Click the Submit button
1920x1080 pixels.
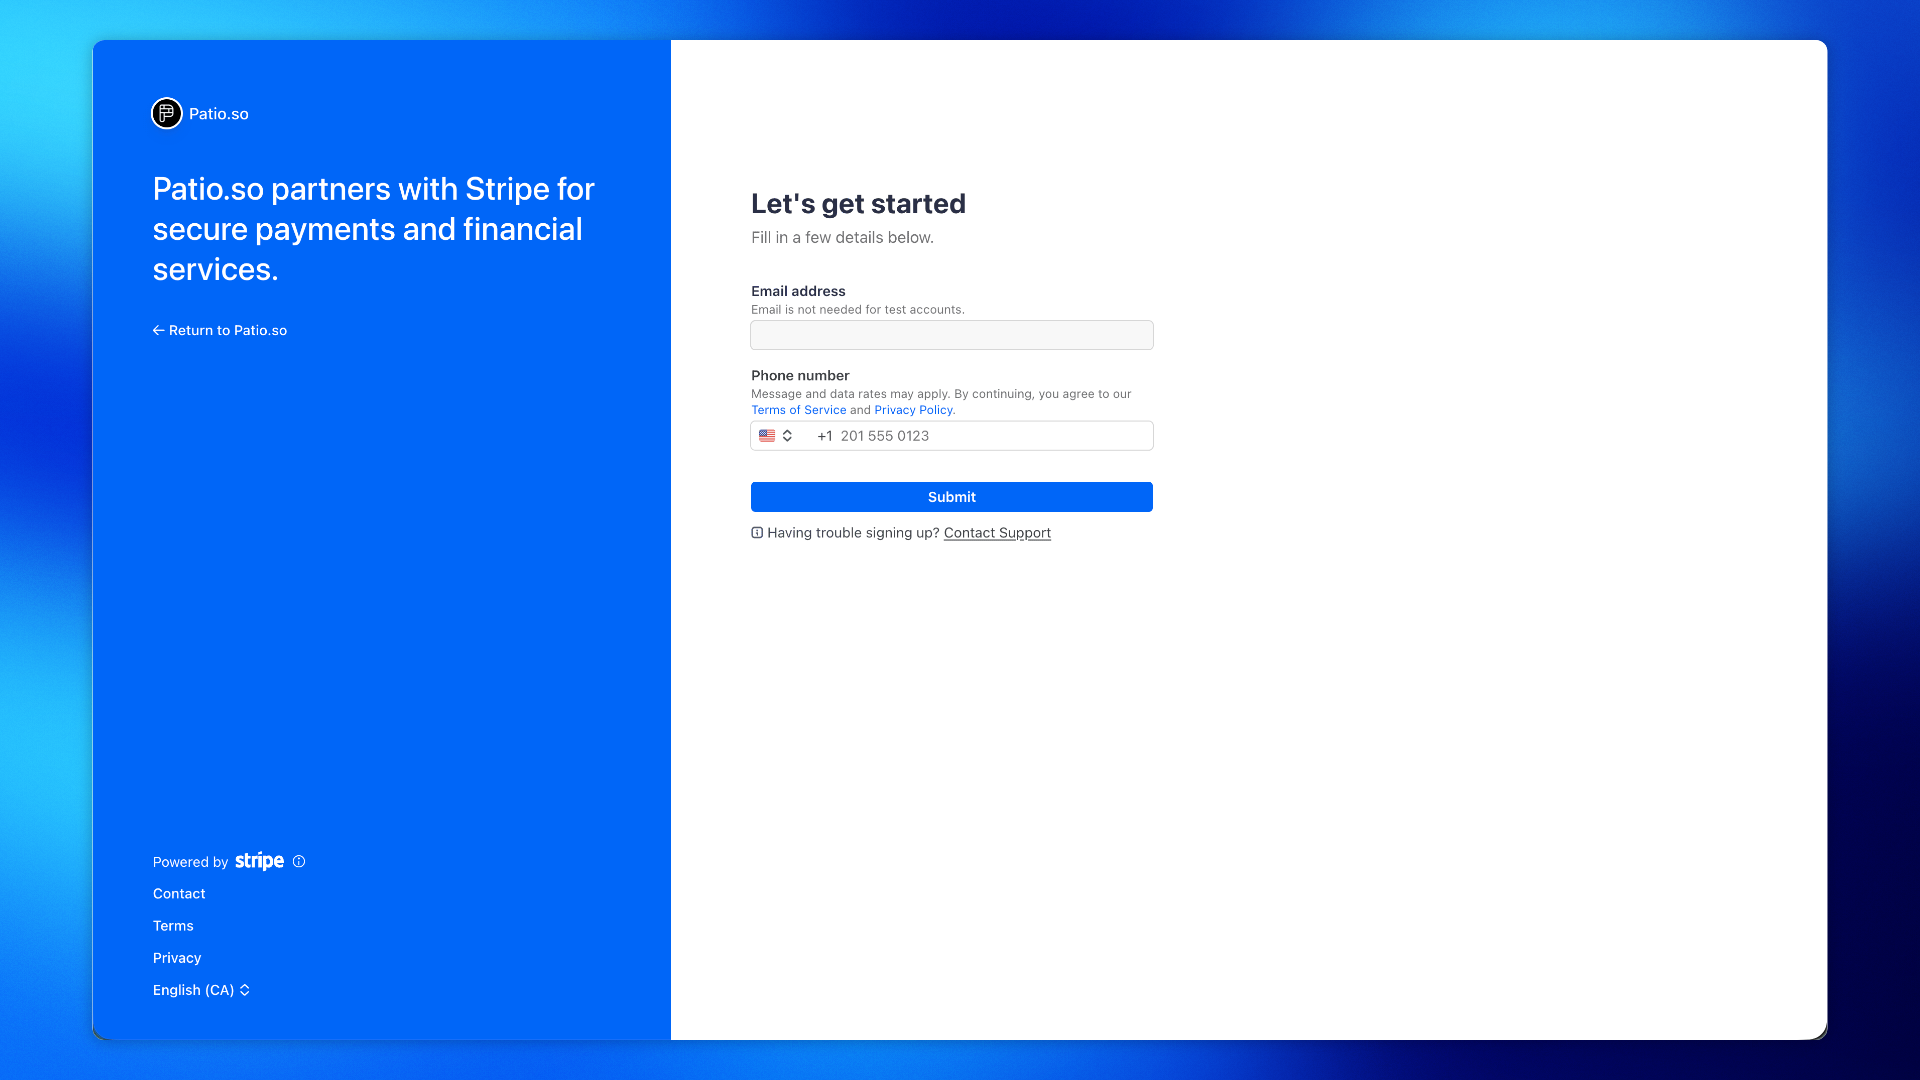(x=952, y=497)
